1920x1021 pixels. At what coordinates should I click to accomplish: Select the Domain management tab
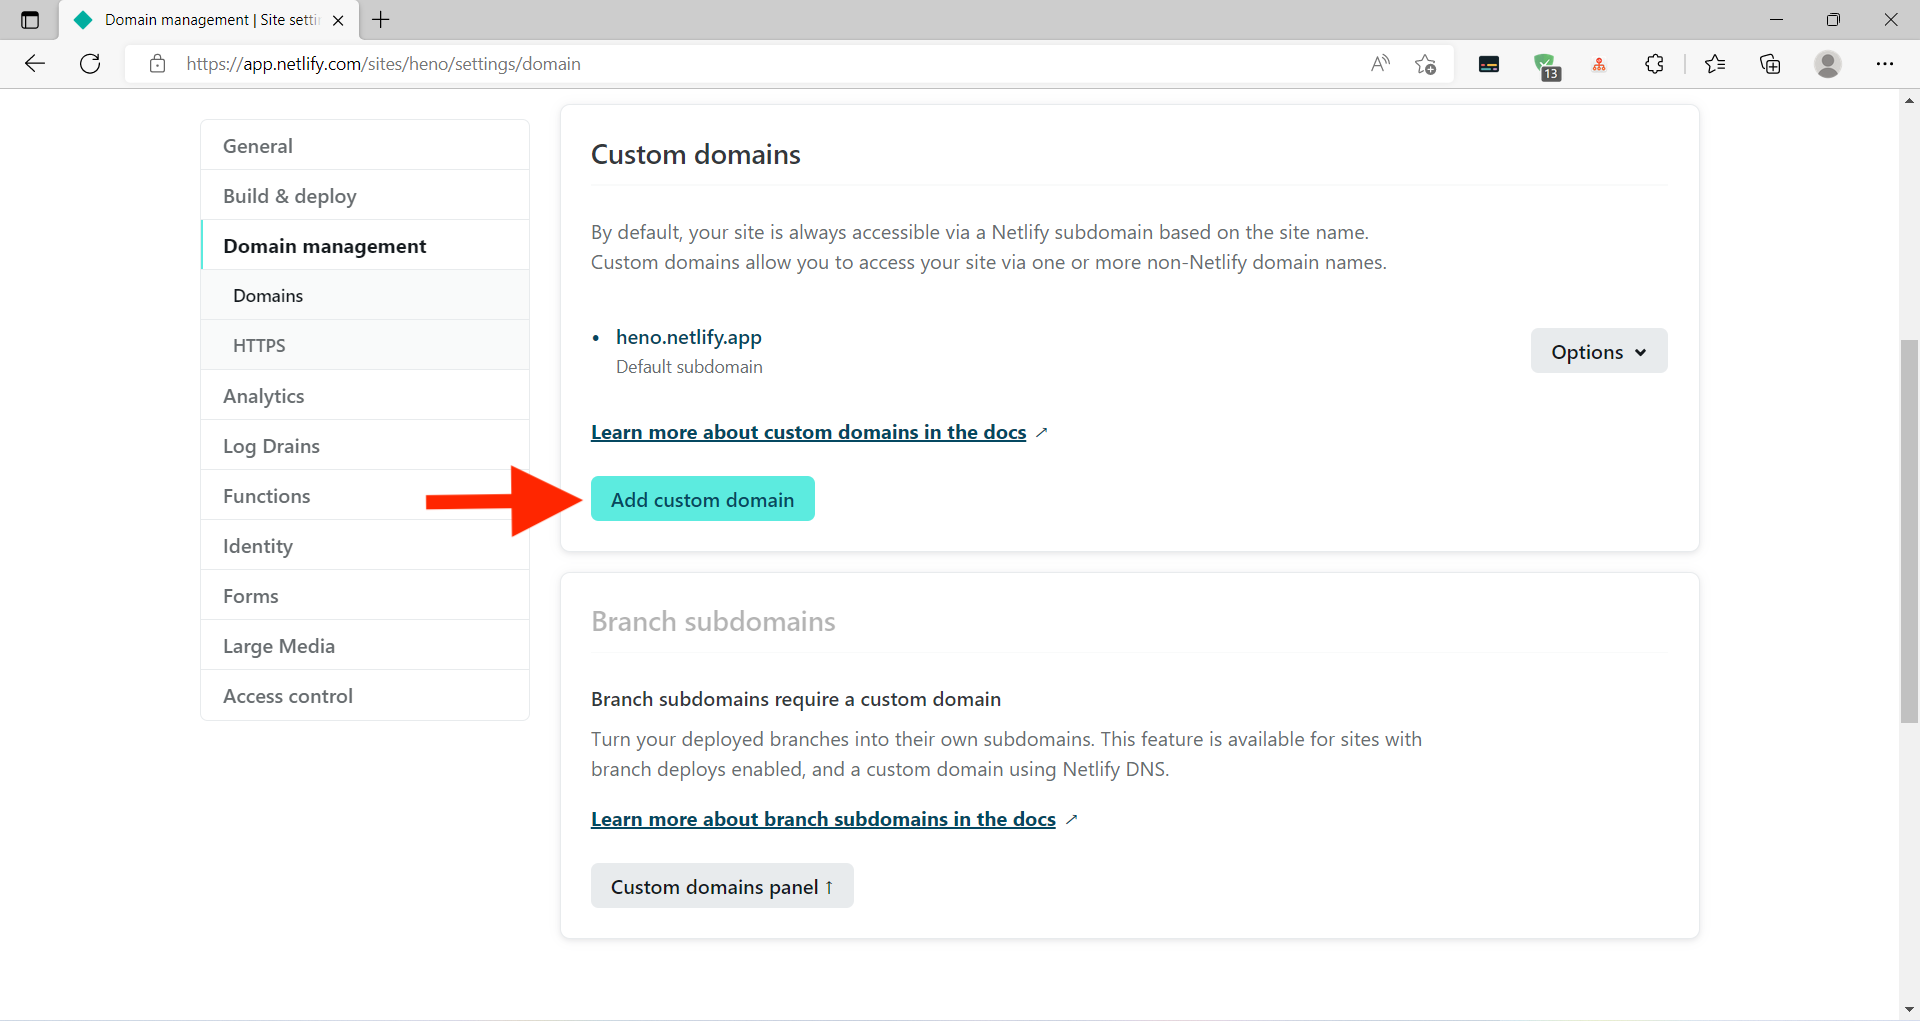[x=324, y=245]
